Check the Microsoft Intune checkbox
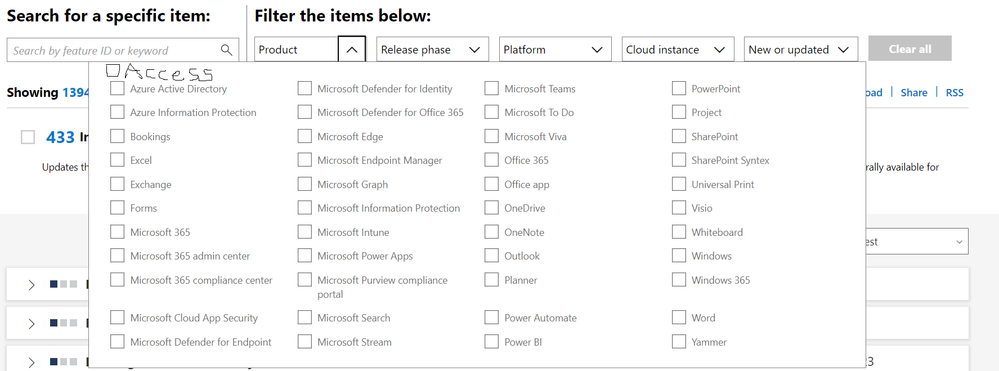This screenshot has width=999, height=371. click(305, 232)
